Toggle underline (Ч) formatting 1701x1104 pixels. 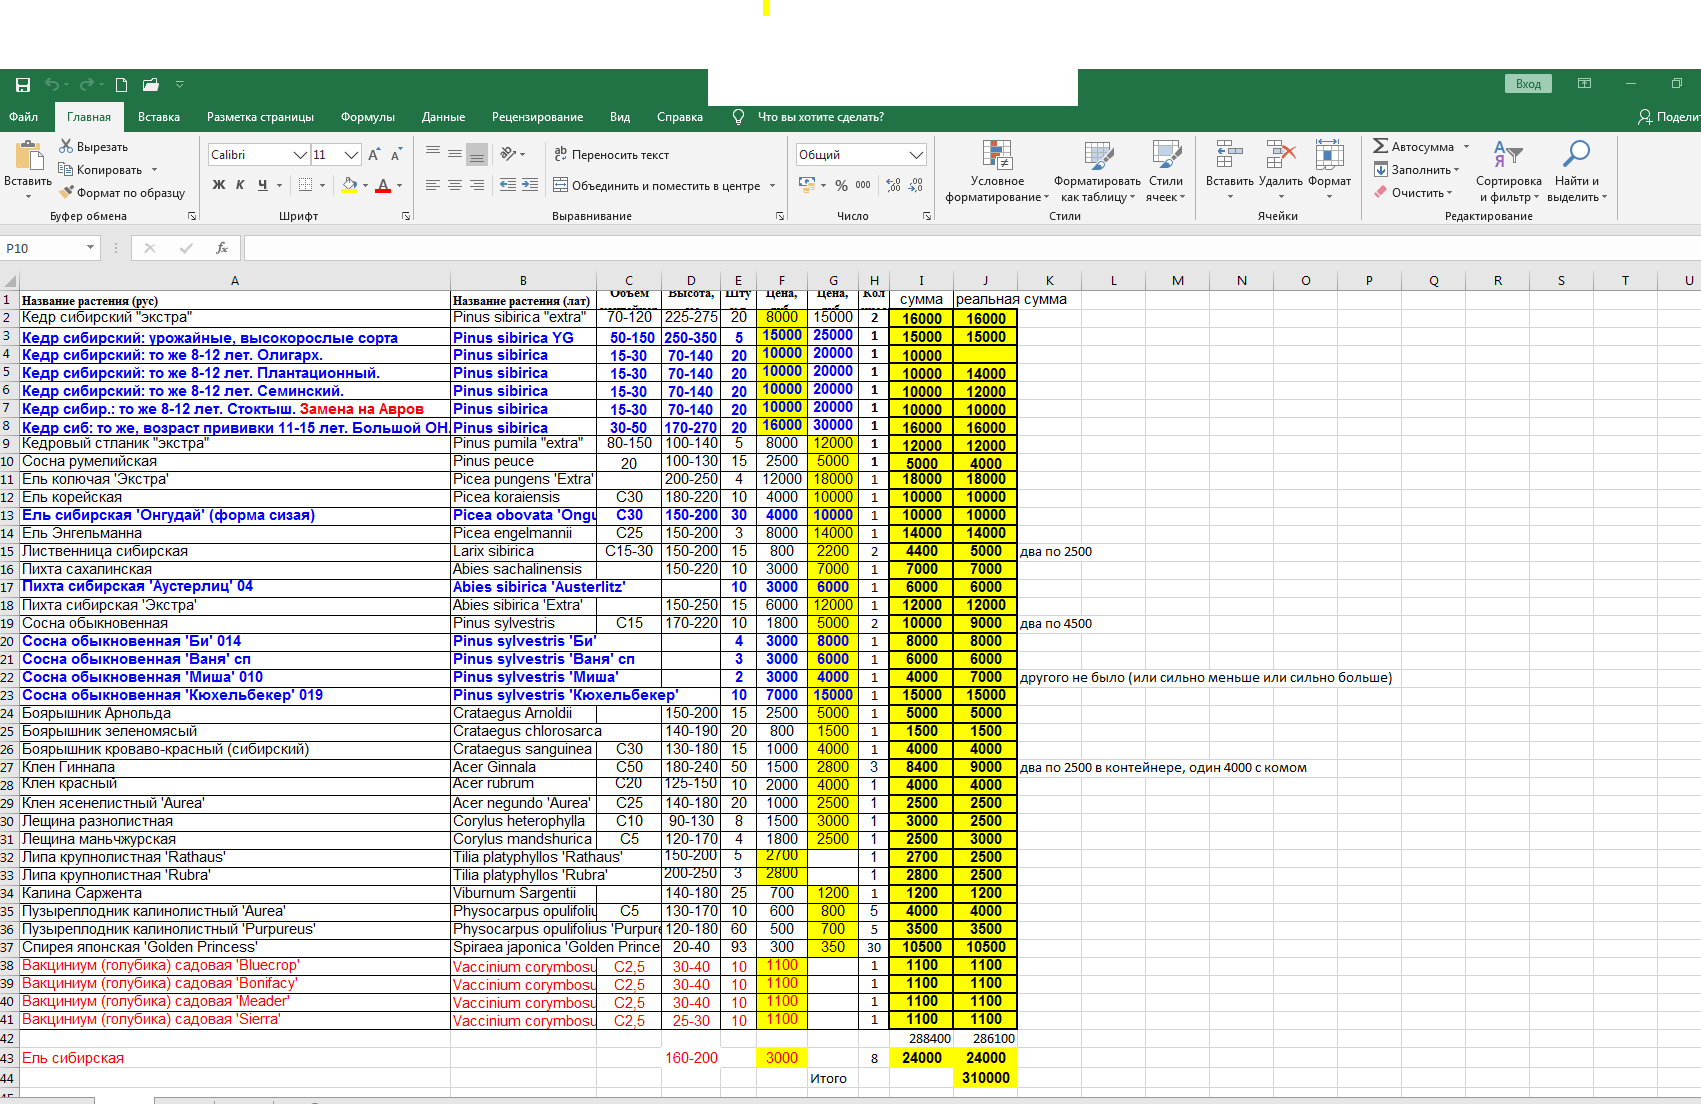coord(262,185)
